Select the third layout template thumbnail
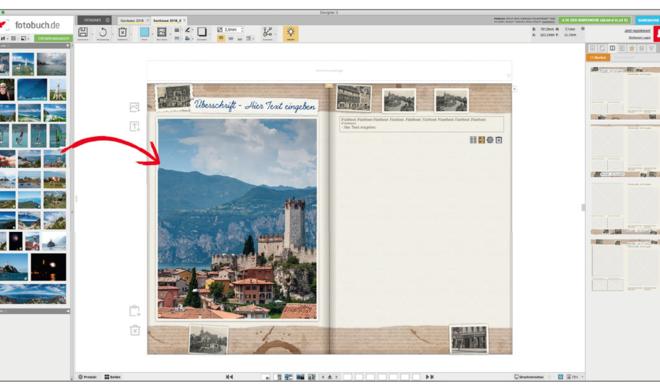Viewport: 660px width, 390px height. (x=625, y=208)
